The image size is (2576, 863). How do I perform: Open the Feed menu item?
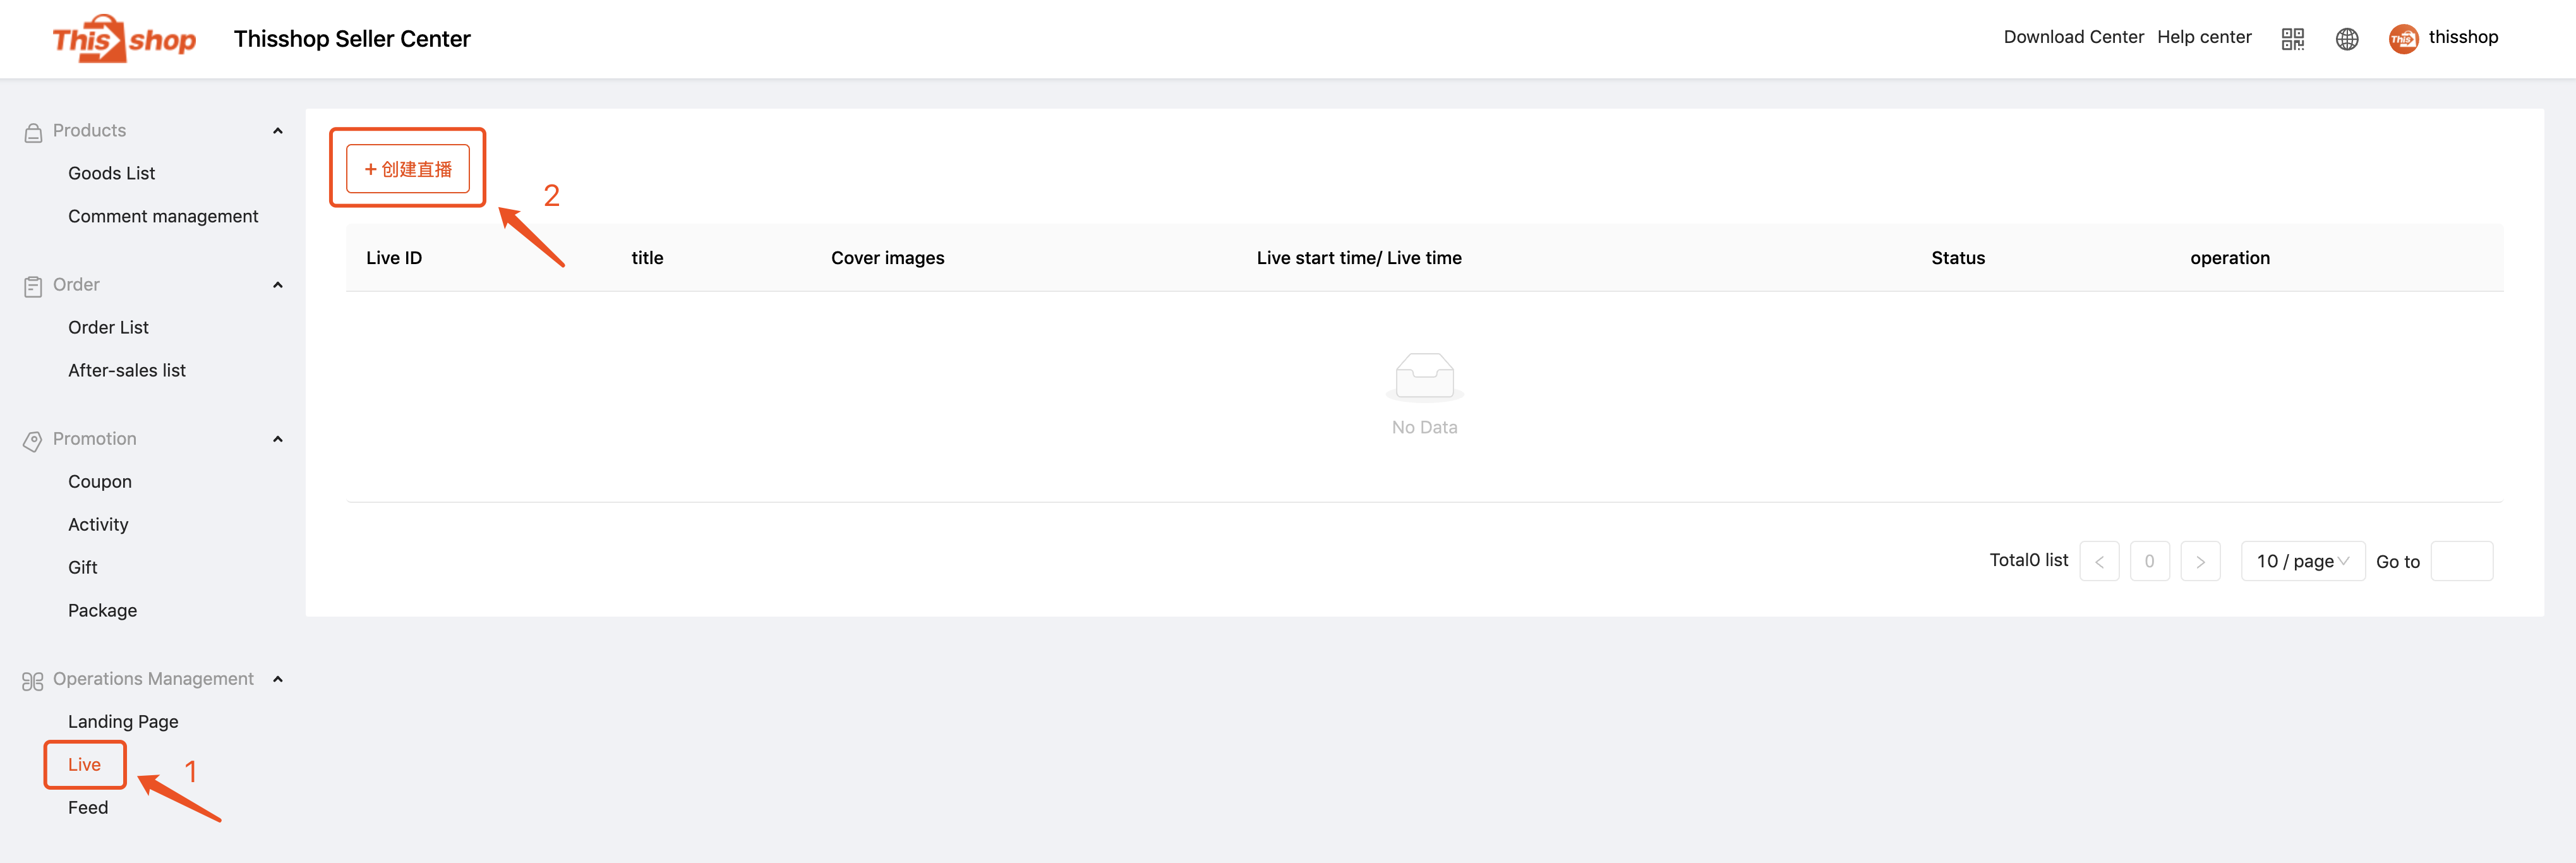(x=88, y=807)
